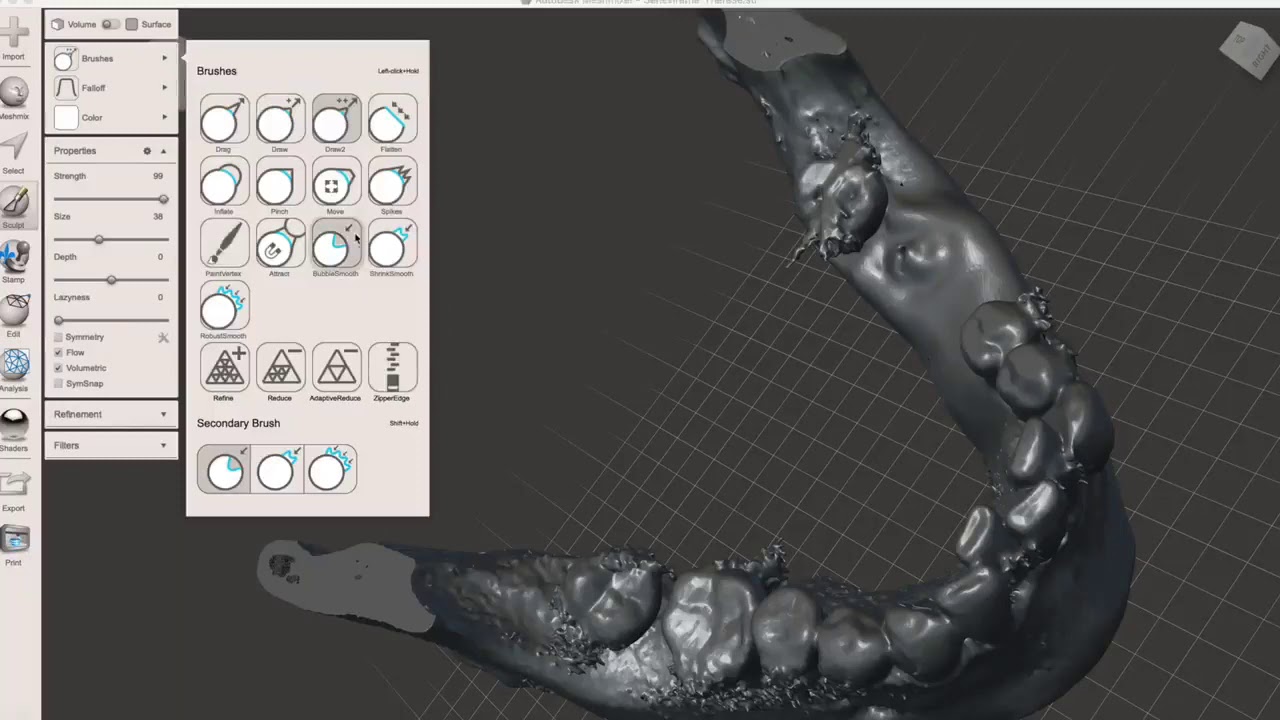Expand the Brushes flyout arrow

click(165, 59)
